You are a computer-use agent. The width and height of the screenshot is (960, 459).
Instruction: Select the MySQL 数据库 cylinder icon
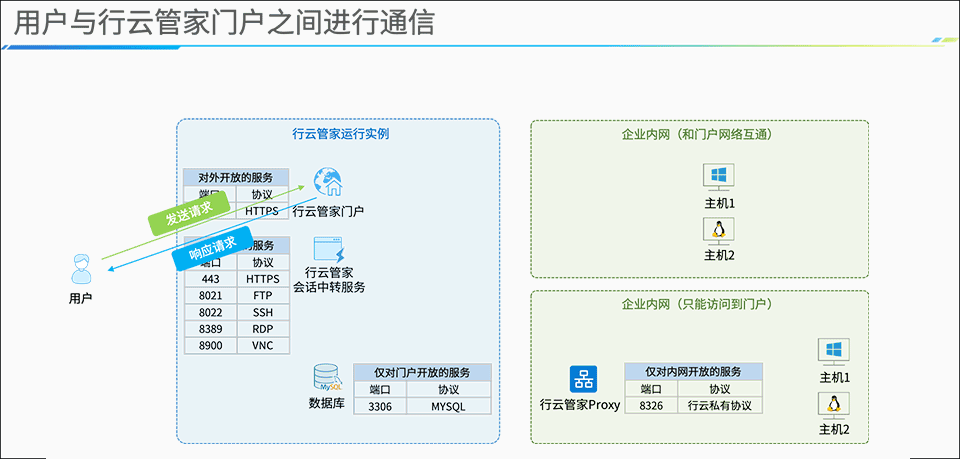click(328, 379)
